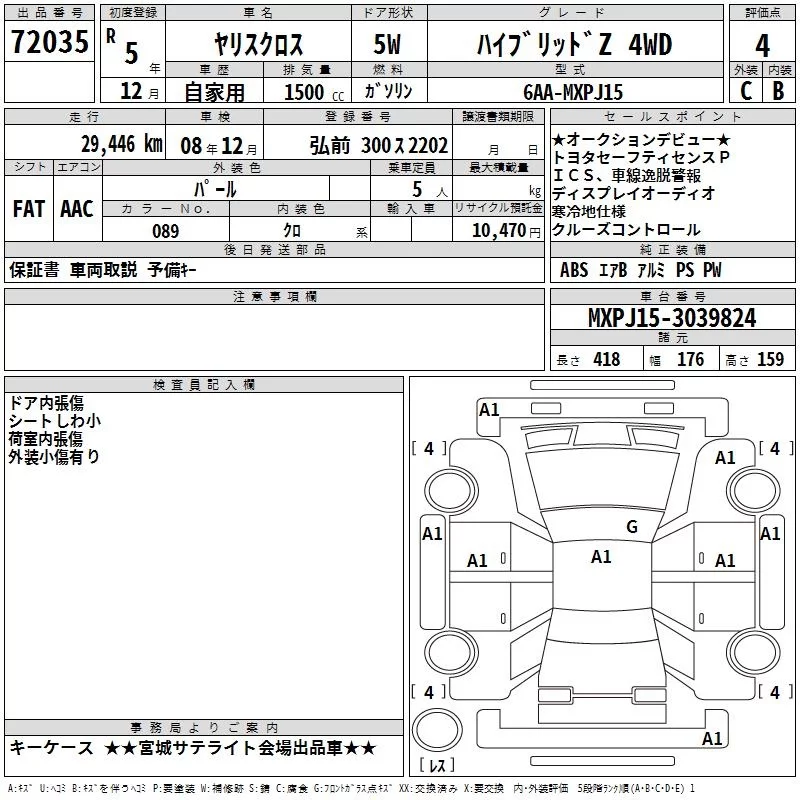Click the length value 418

[607, 359]
